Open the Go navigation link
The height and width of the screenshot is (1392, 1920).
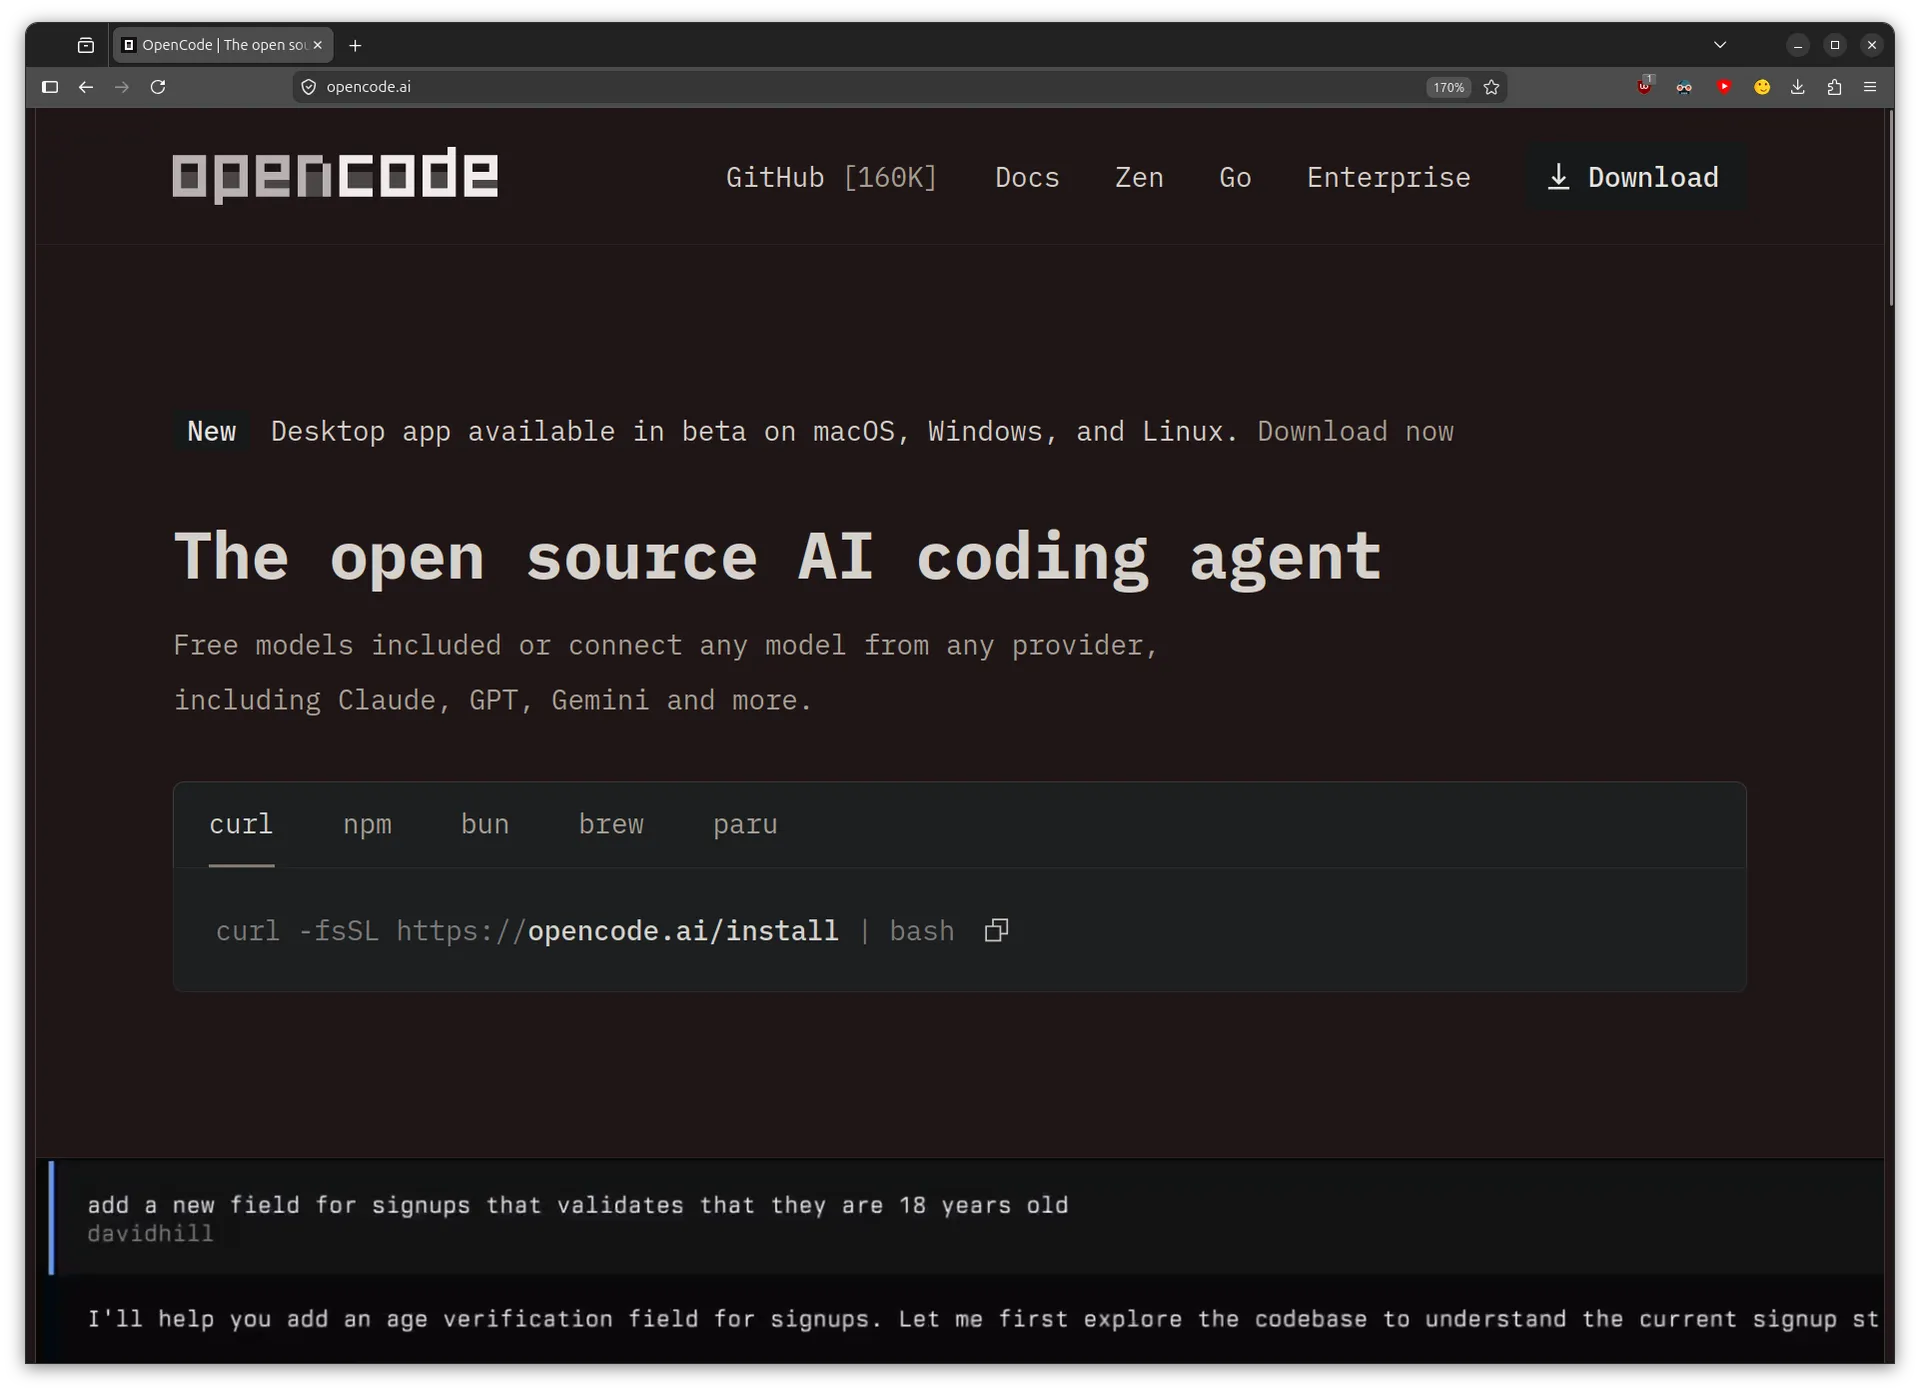1235,177
